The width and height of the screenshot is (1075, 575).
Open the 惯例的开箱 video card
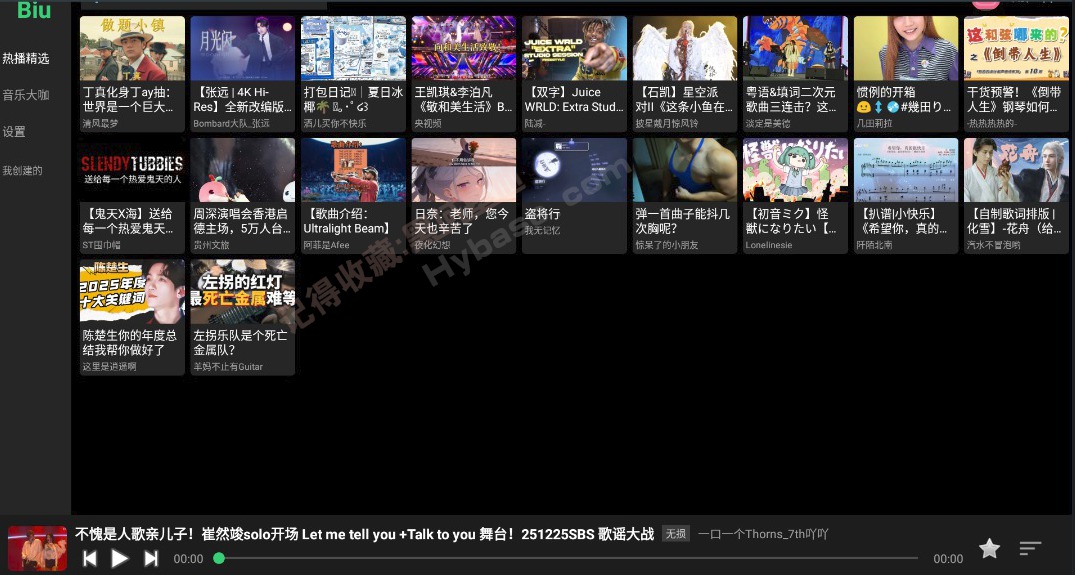(x=906, y=74)
